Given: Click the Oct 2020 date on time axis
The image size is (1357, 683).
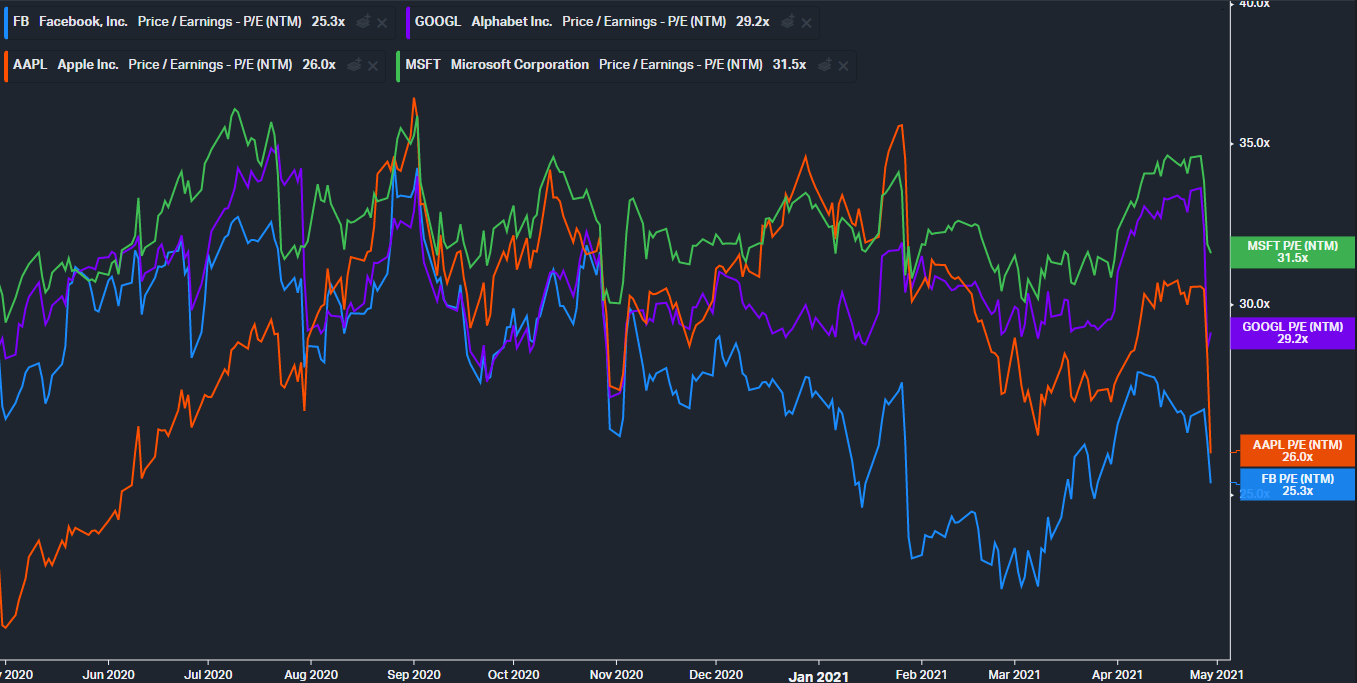Looking at the screenshot, I should click(x=512, y=675).
